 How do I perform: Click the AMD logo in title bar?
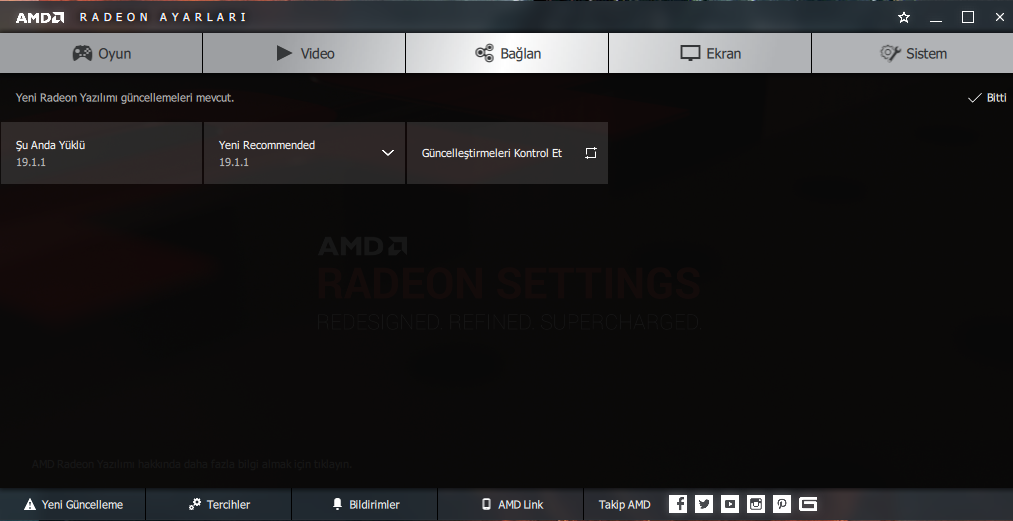tap(40, 17)
